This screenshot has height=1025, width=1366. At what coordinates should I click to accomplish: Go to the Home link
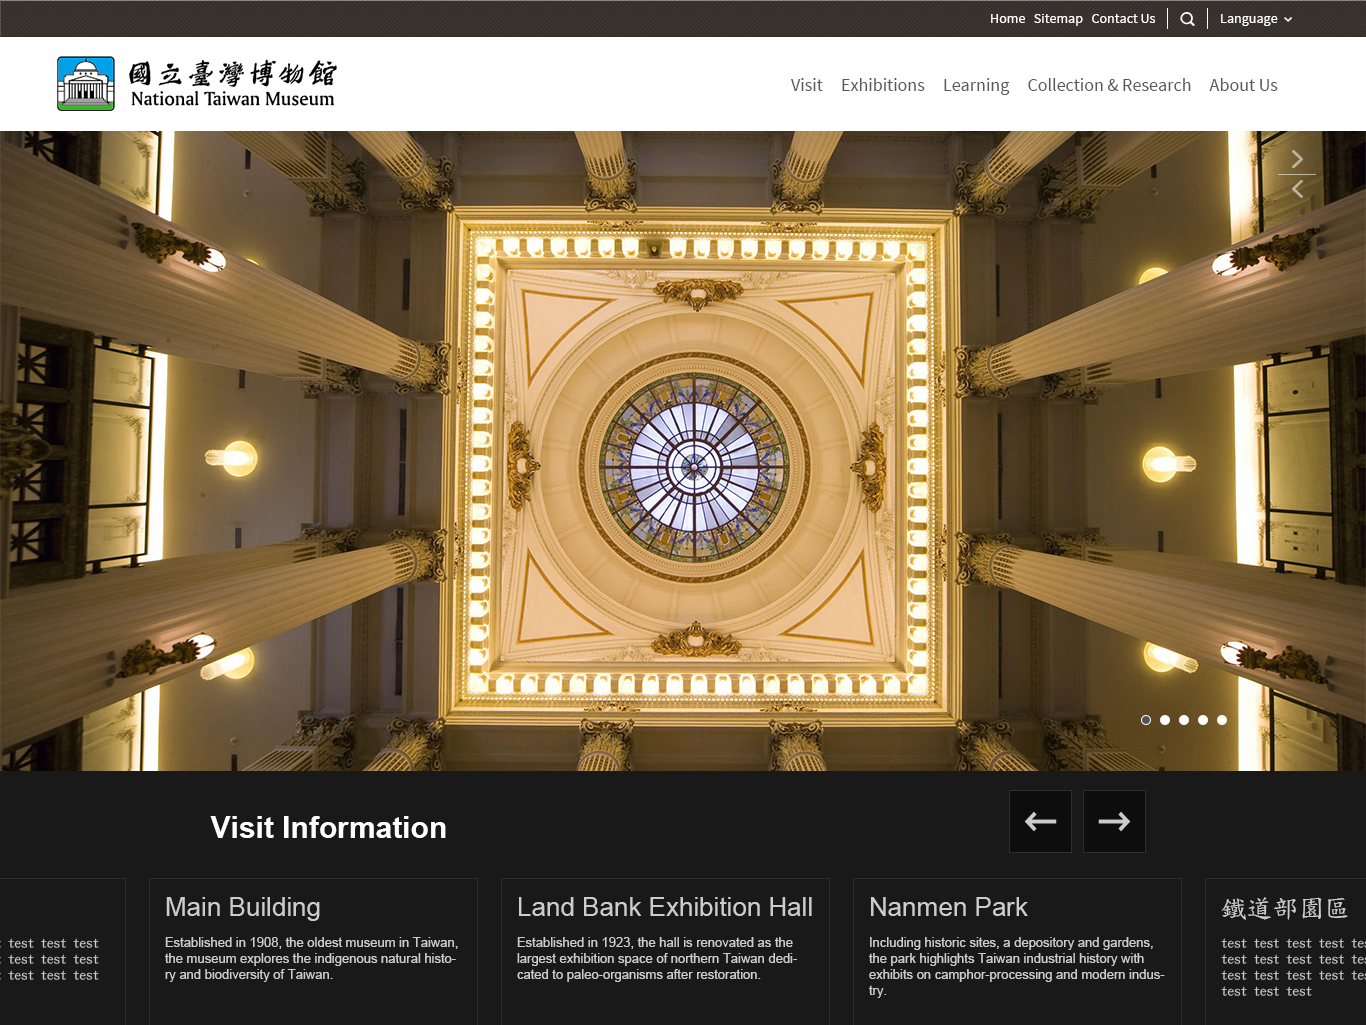coord(1007,19)
